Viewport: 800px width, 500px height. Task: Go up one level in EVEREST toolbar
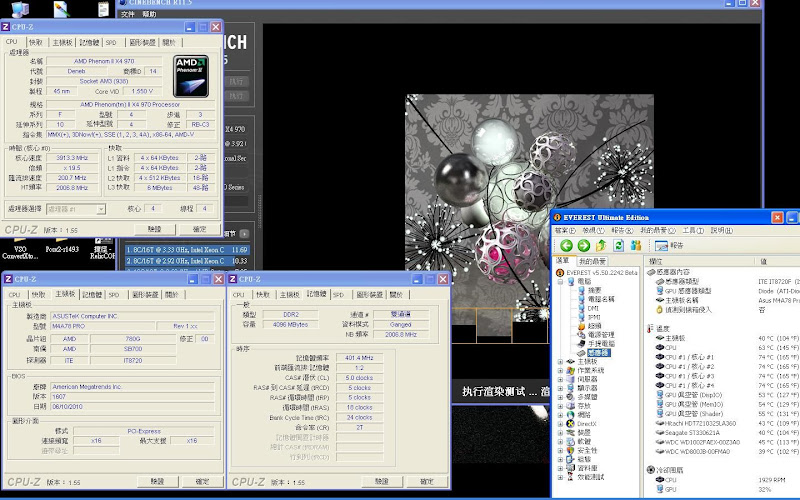click(x=601, y=245)
